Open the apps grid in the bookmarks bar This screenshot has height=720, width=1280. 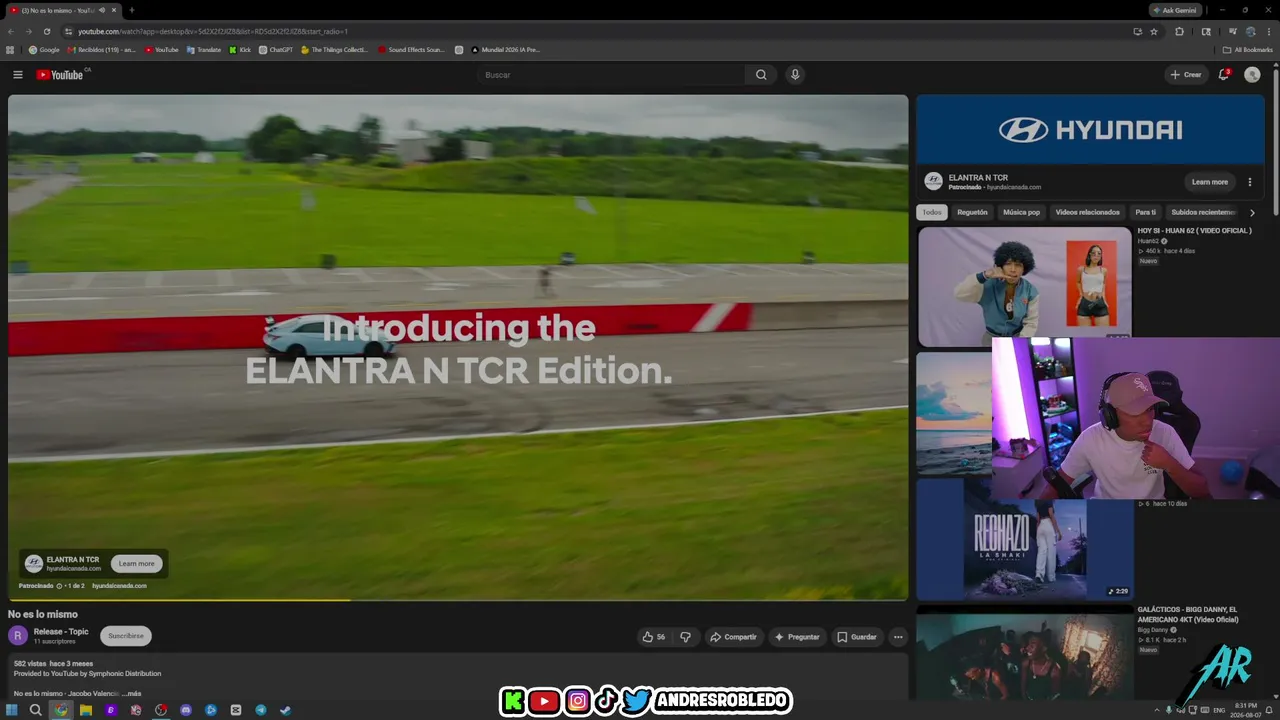(10, 49)
